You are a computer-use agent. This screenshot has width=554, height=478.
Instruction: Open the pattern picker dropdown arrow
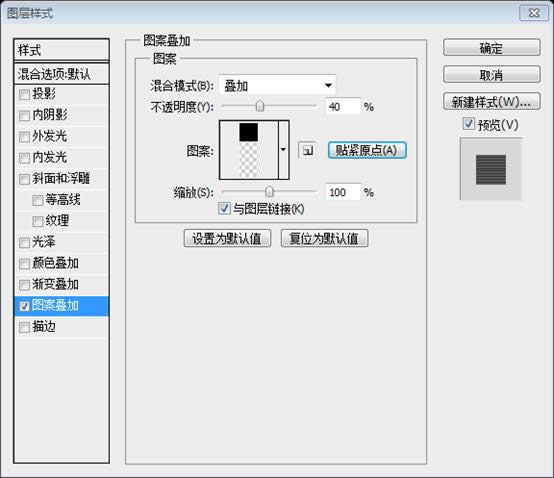[283, 150]
